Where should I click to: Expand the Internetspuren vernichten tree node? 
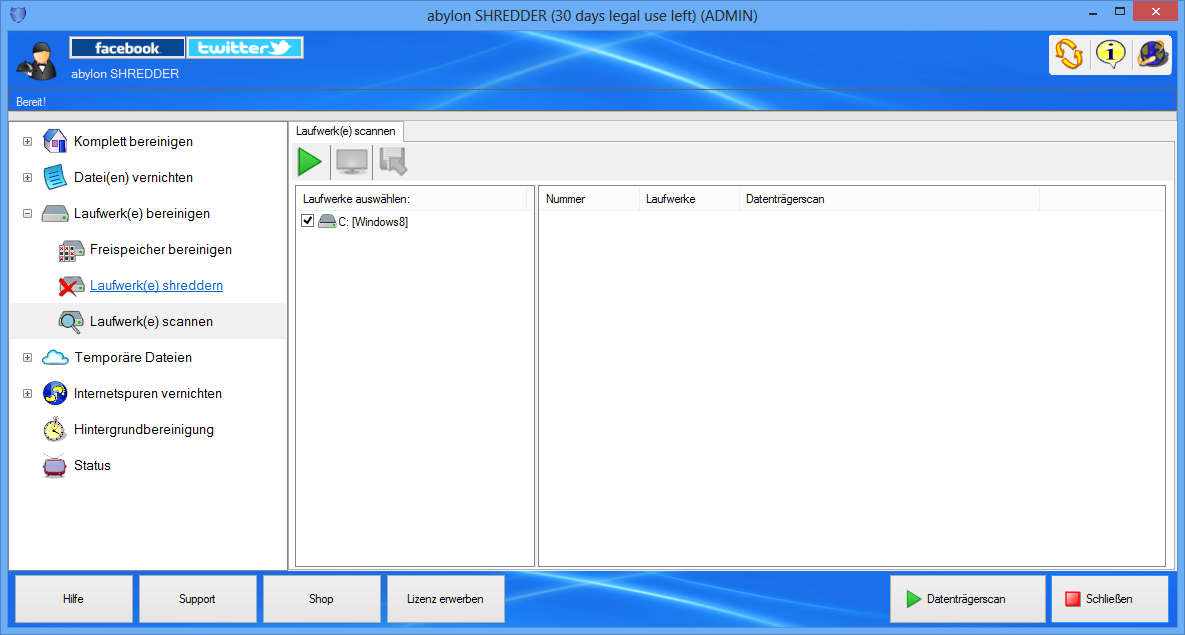coord(27,394)
